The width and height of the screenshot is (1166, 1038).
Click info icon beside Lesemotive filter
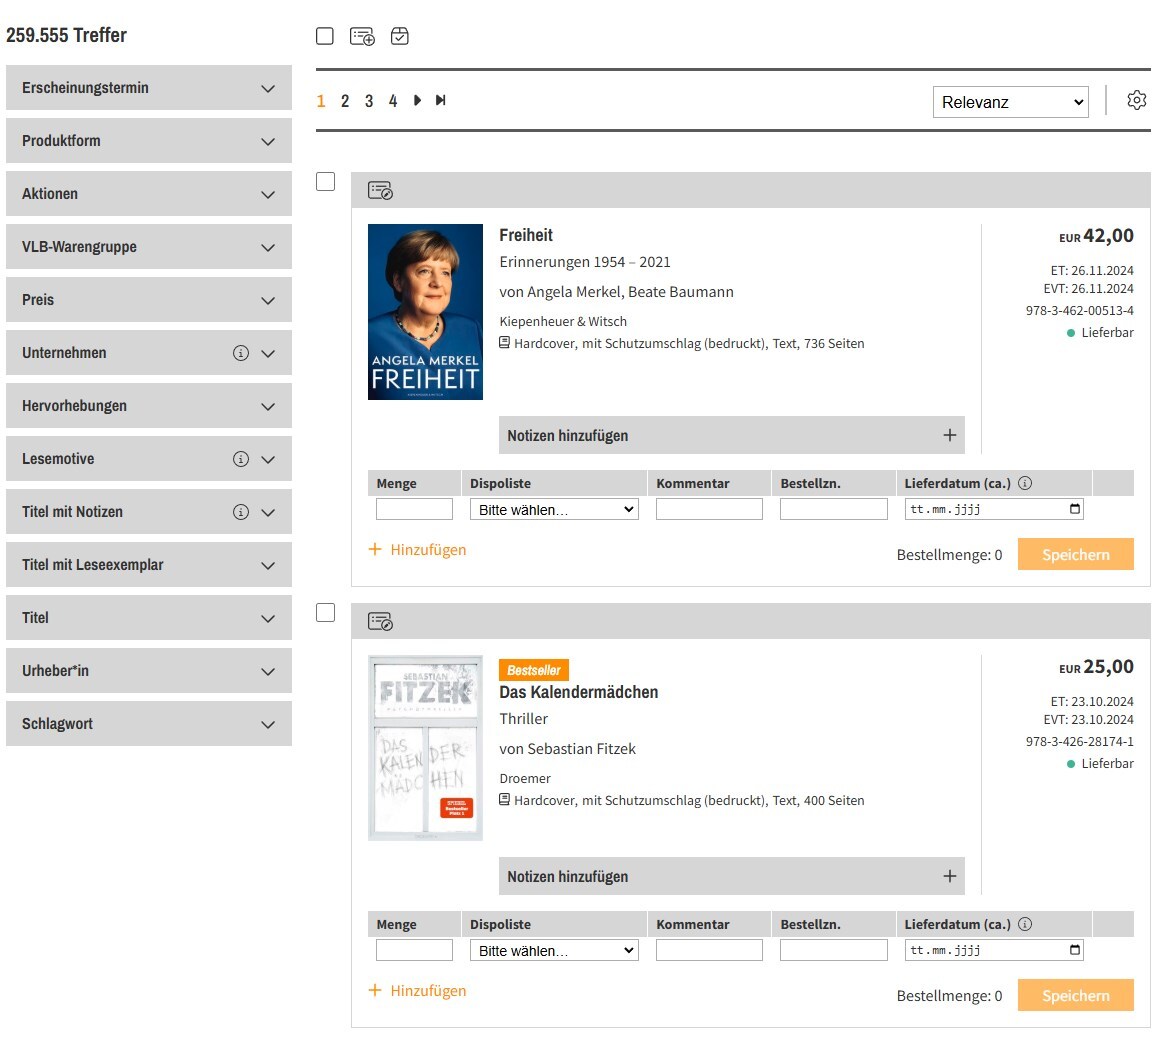[241, 459]
